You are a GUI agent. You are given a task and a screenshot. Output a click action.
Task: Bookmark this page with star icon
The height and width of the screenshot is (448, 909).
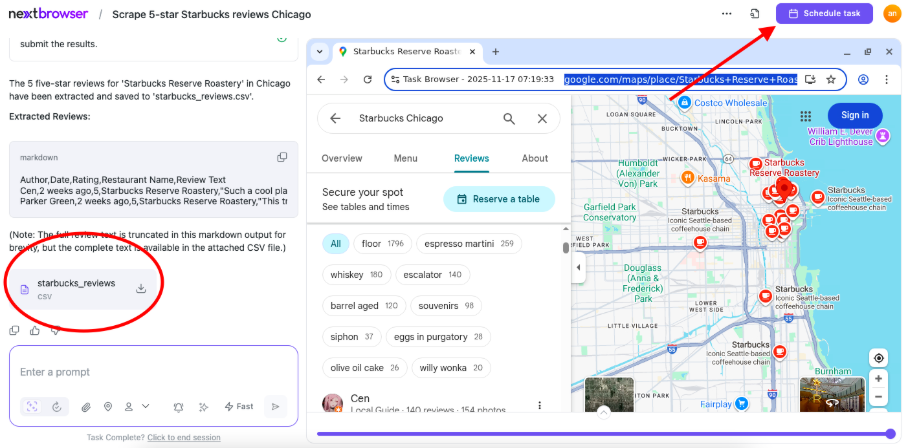831,79
